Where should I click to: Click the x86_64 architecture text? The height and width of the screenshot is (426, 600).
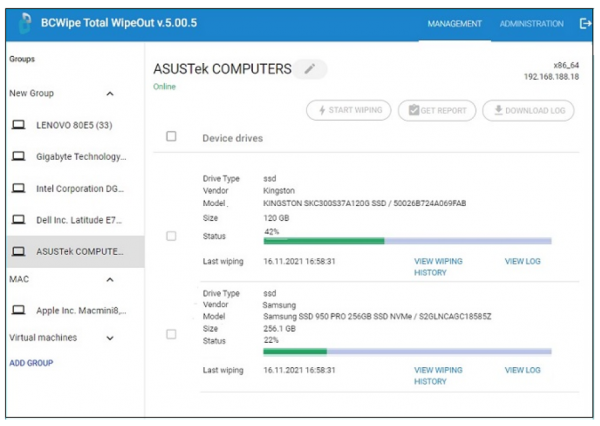(x=566, y=65)
